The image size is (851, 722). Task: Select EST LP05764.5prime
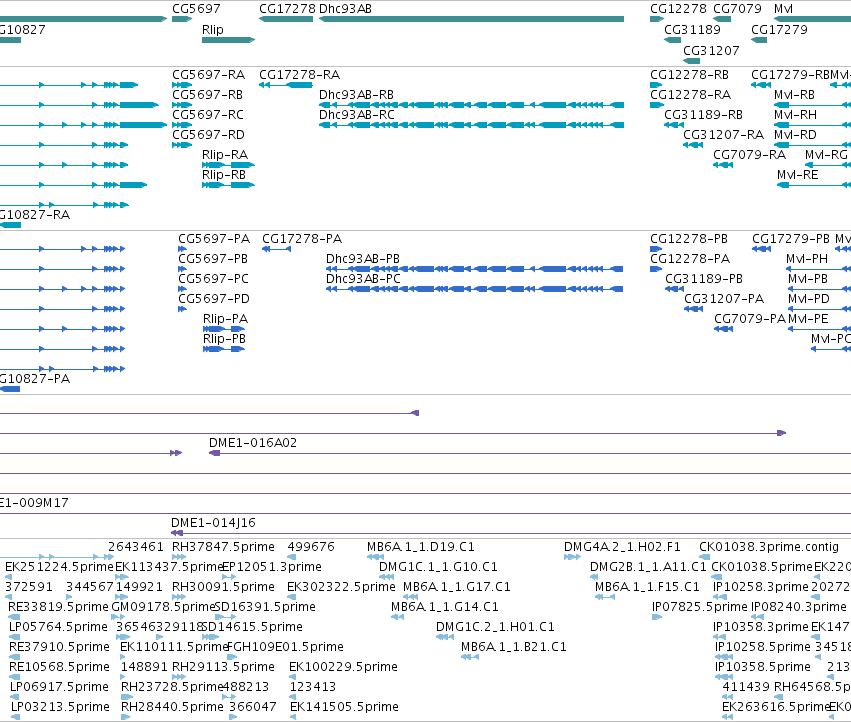(15, 637)
